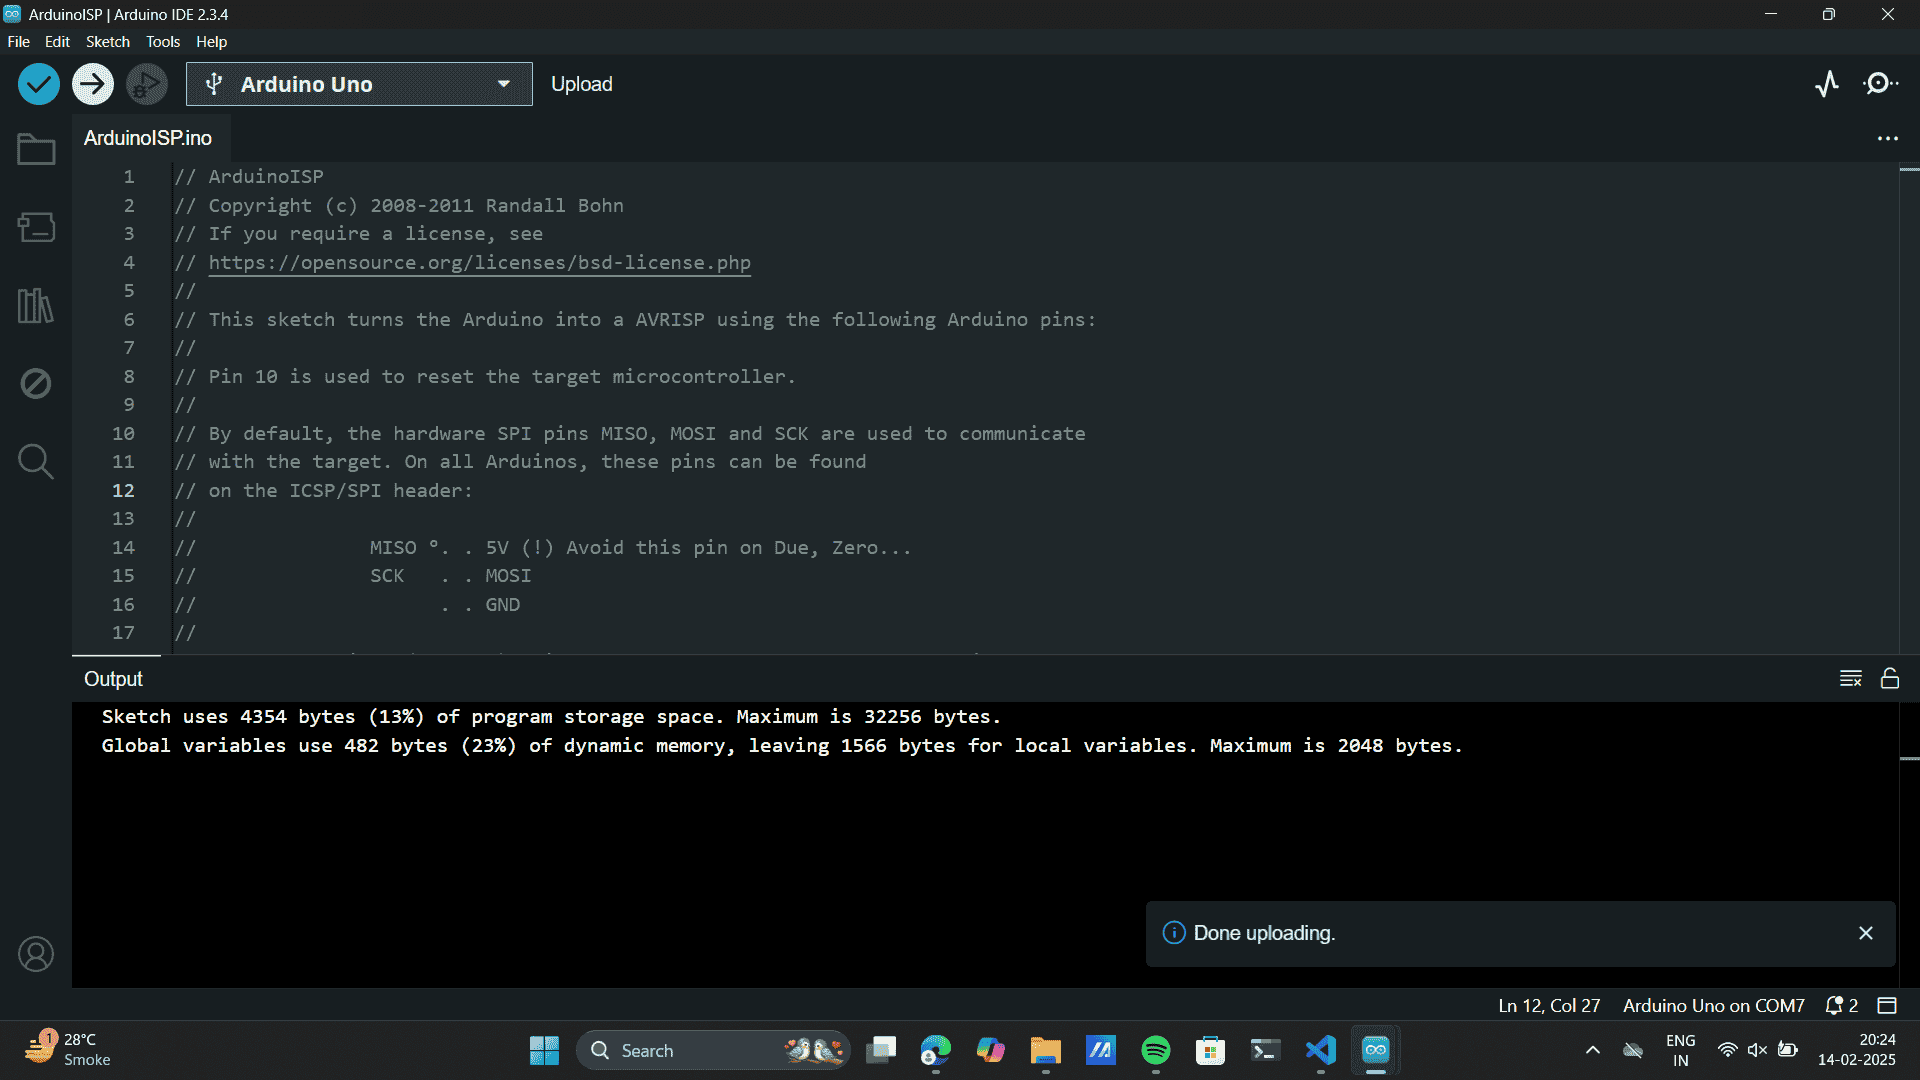Click the Arduino IDE taskbar icon
This screenshot has width=1920, height=1080.
pos(1376,1050)
